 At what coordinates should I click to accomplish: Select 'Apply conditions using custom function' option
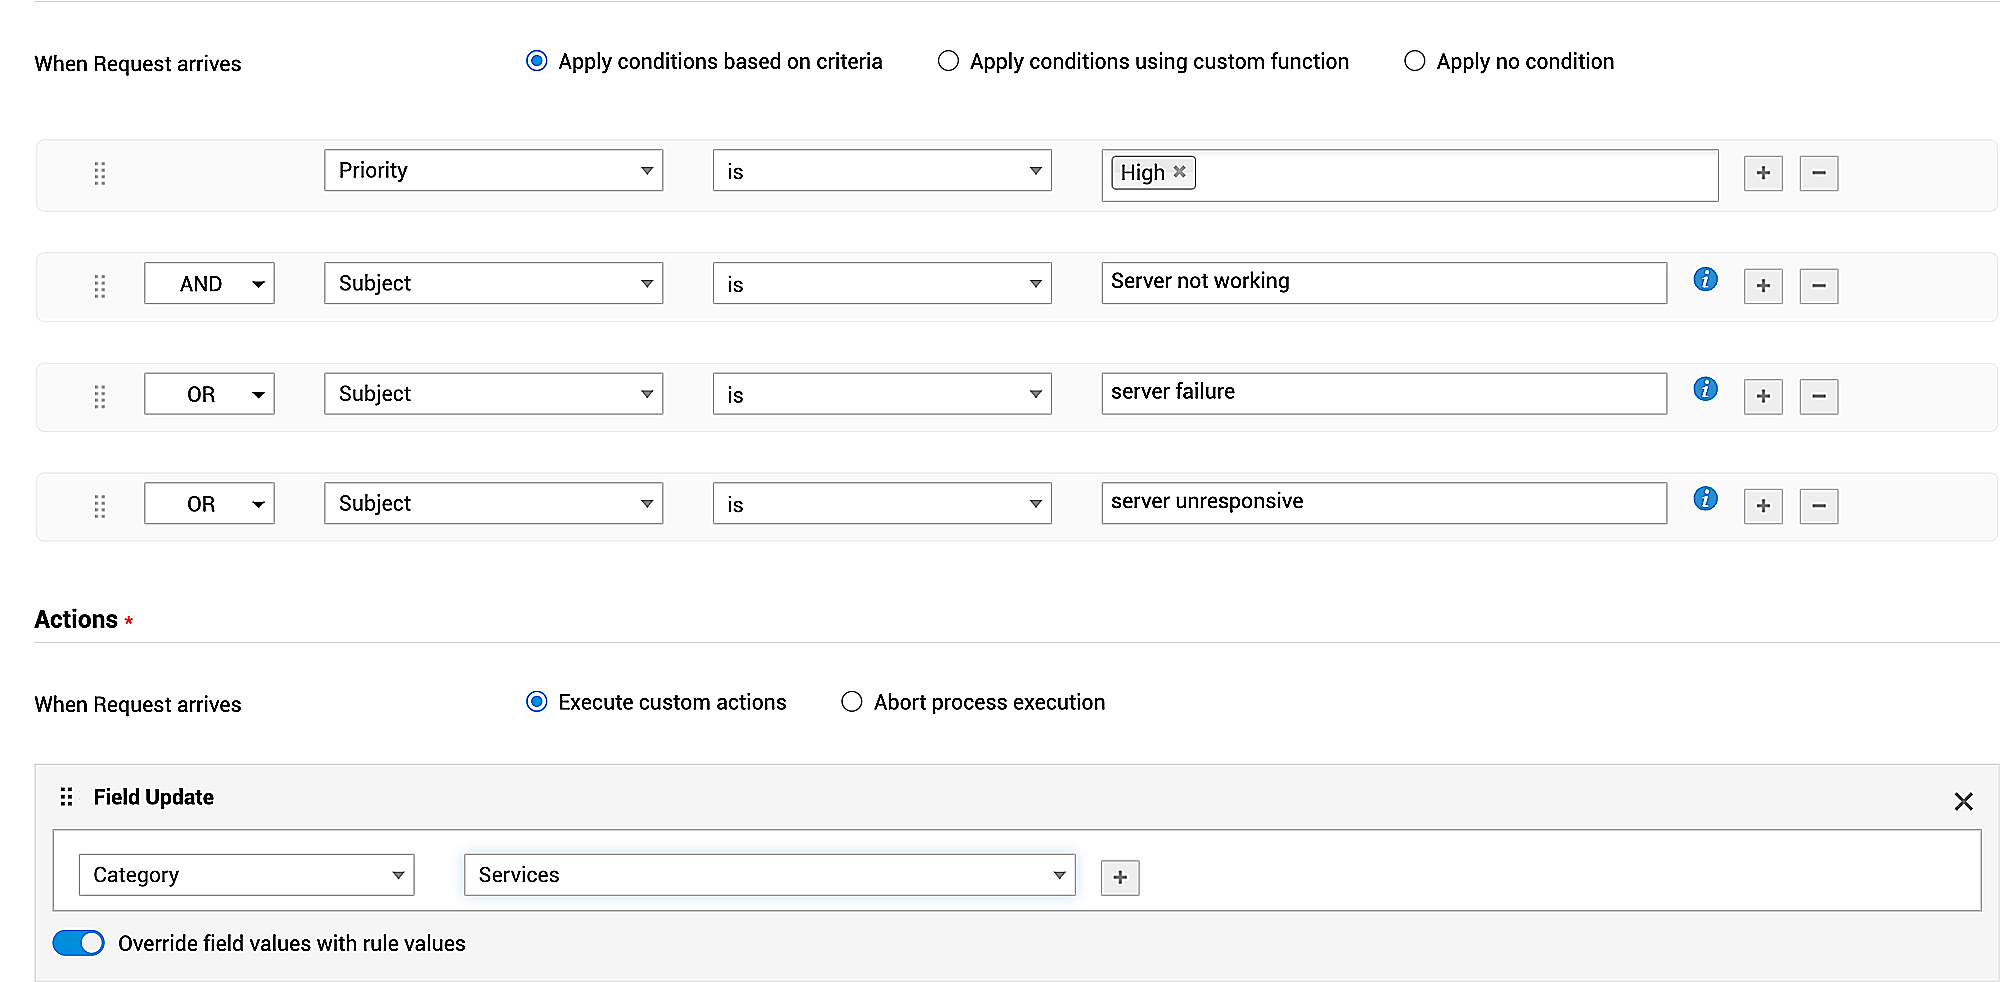[948, 62]
